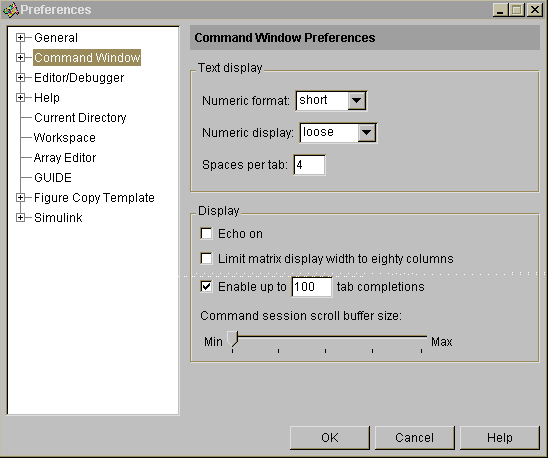
Task: Expand the Command Window tree node
Action: click(21, 57)
